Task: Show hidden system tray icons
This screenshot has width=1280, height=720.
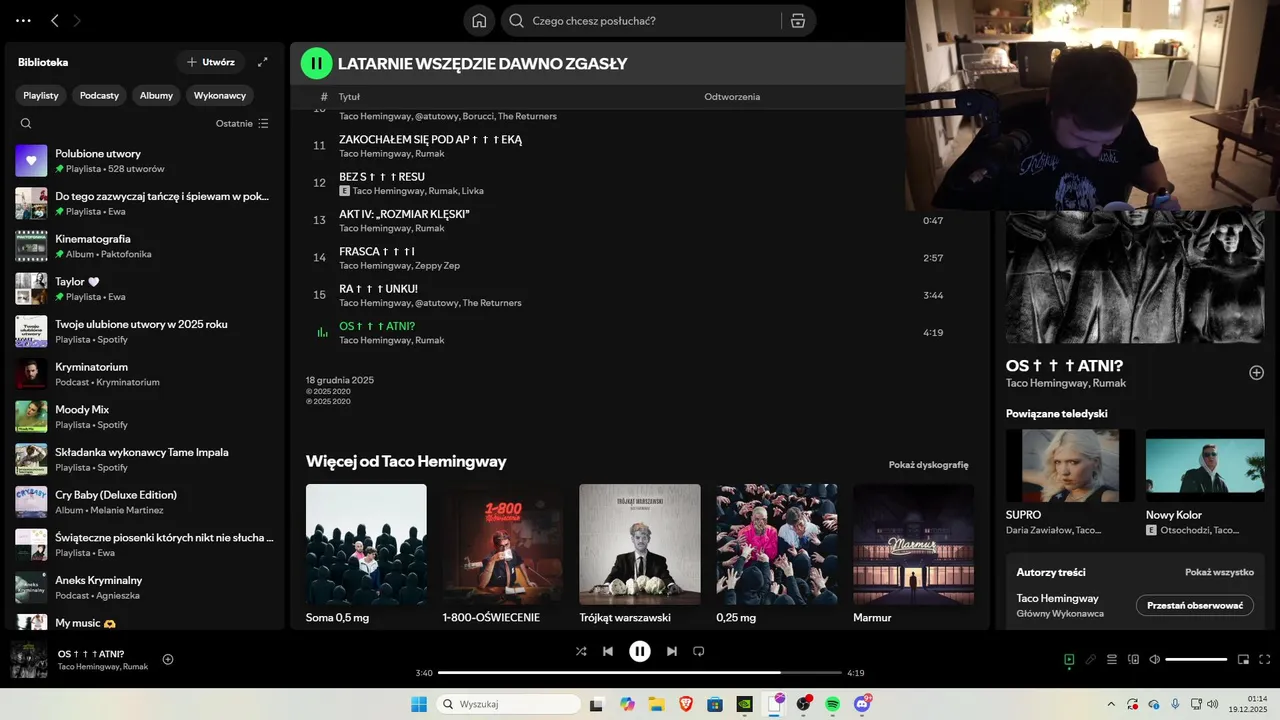Action: pyautogui.click(x=1111, y=704)
